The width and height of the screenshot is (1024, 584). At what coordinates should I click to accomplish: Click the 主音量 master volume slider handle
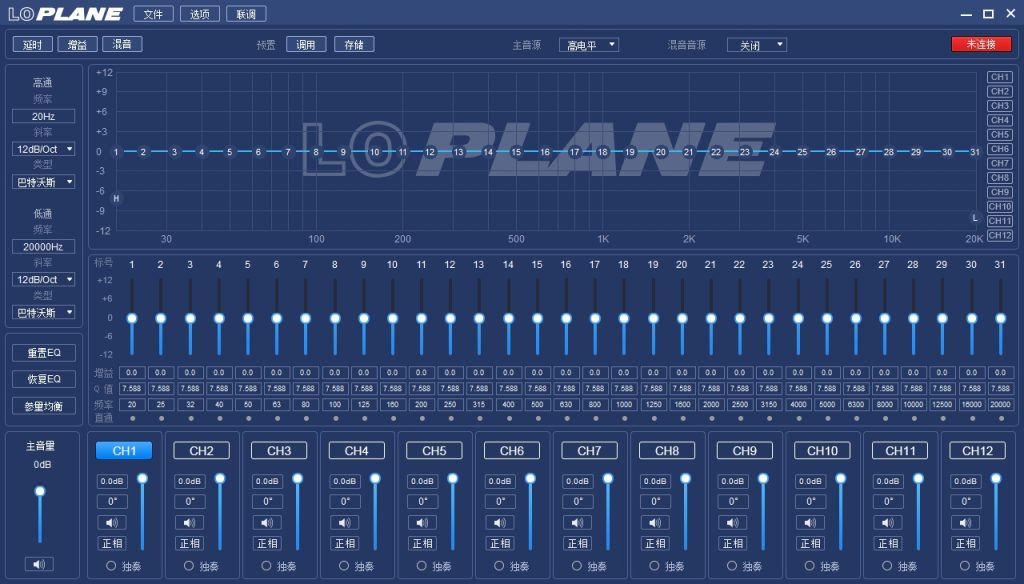pos(40,491)
